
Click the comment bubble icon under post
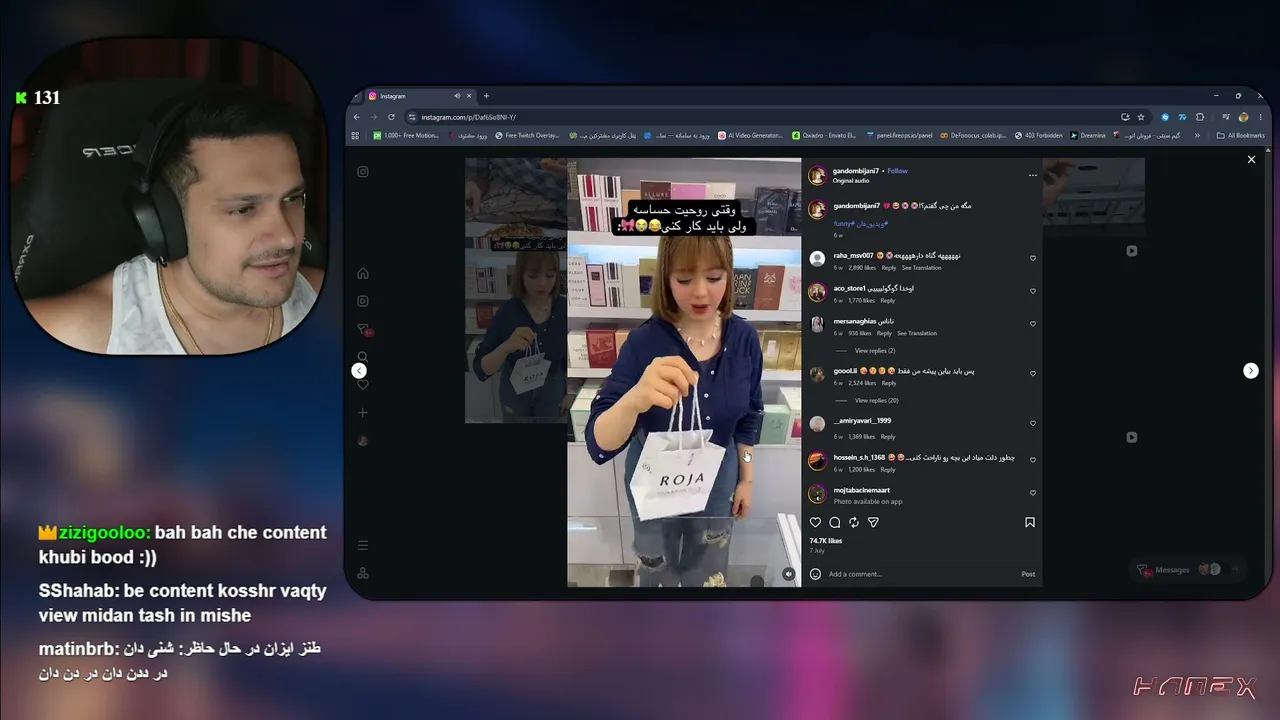(835, 522)
